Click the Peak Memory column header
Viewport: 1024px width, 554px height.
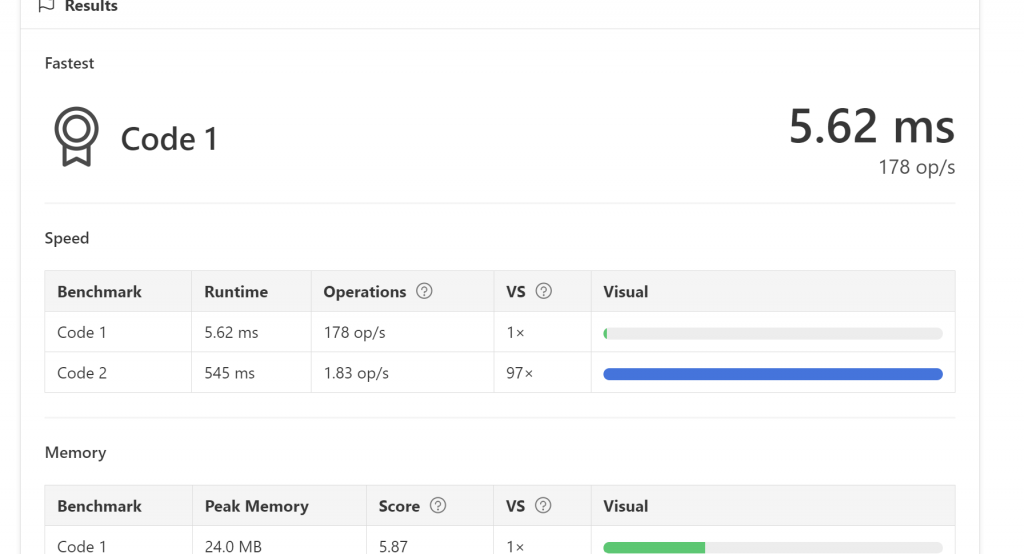click(256, 506)
